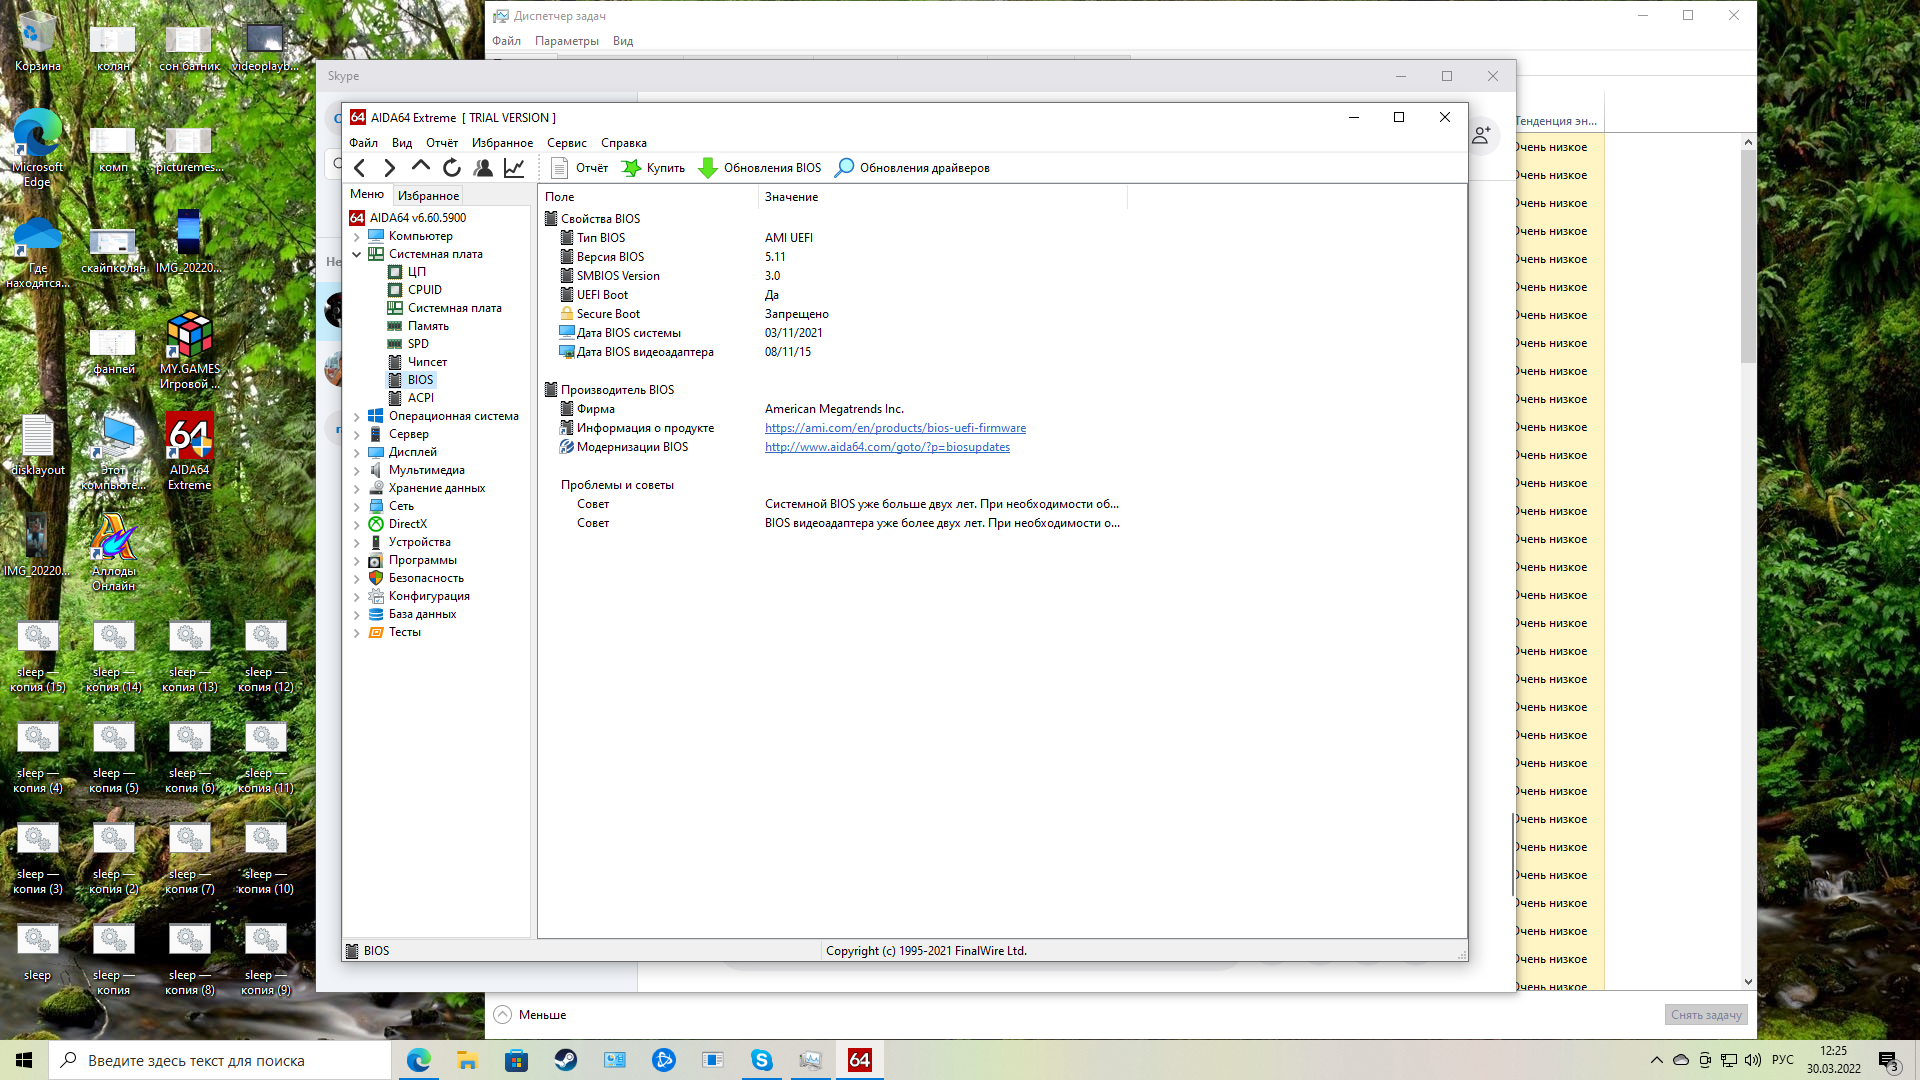Open driver updates magnifier button
The width and height of the screenshot is (1920, 1080).
point(912,168)
